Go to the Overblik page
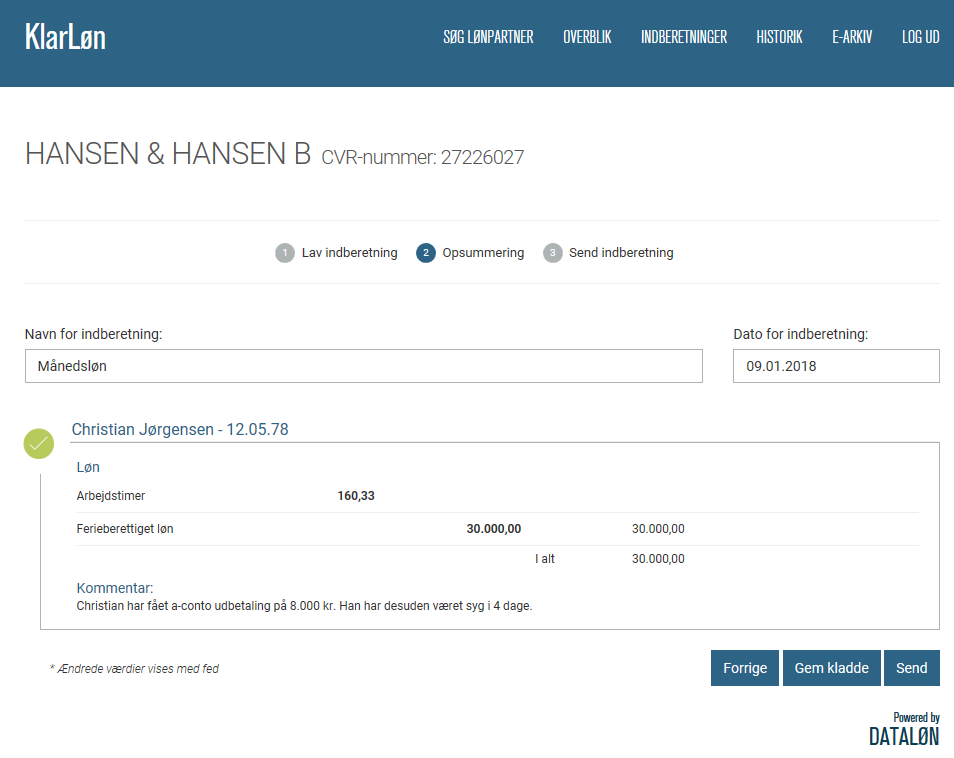 (x=587, y=37)
